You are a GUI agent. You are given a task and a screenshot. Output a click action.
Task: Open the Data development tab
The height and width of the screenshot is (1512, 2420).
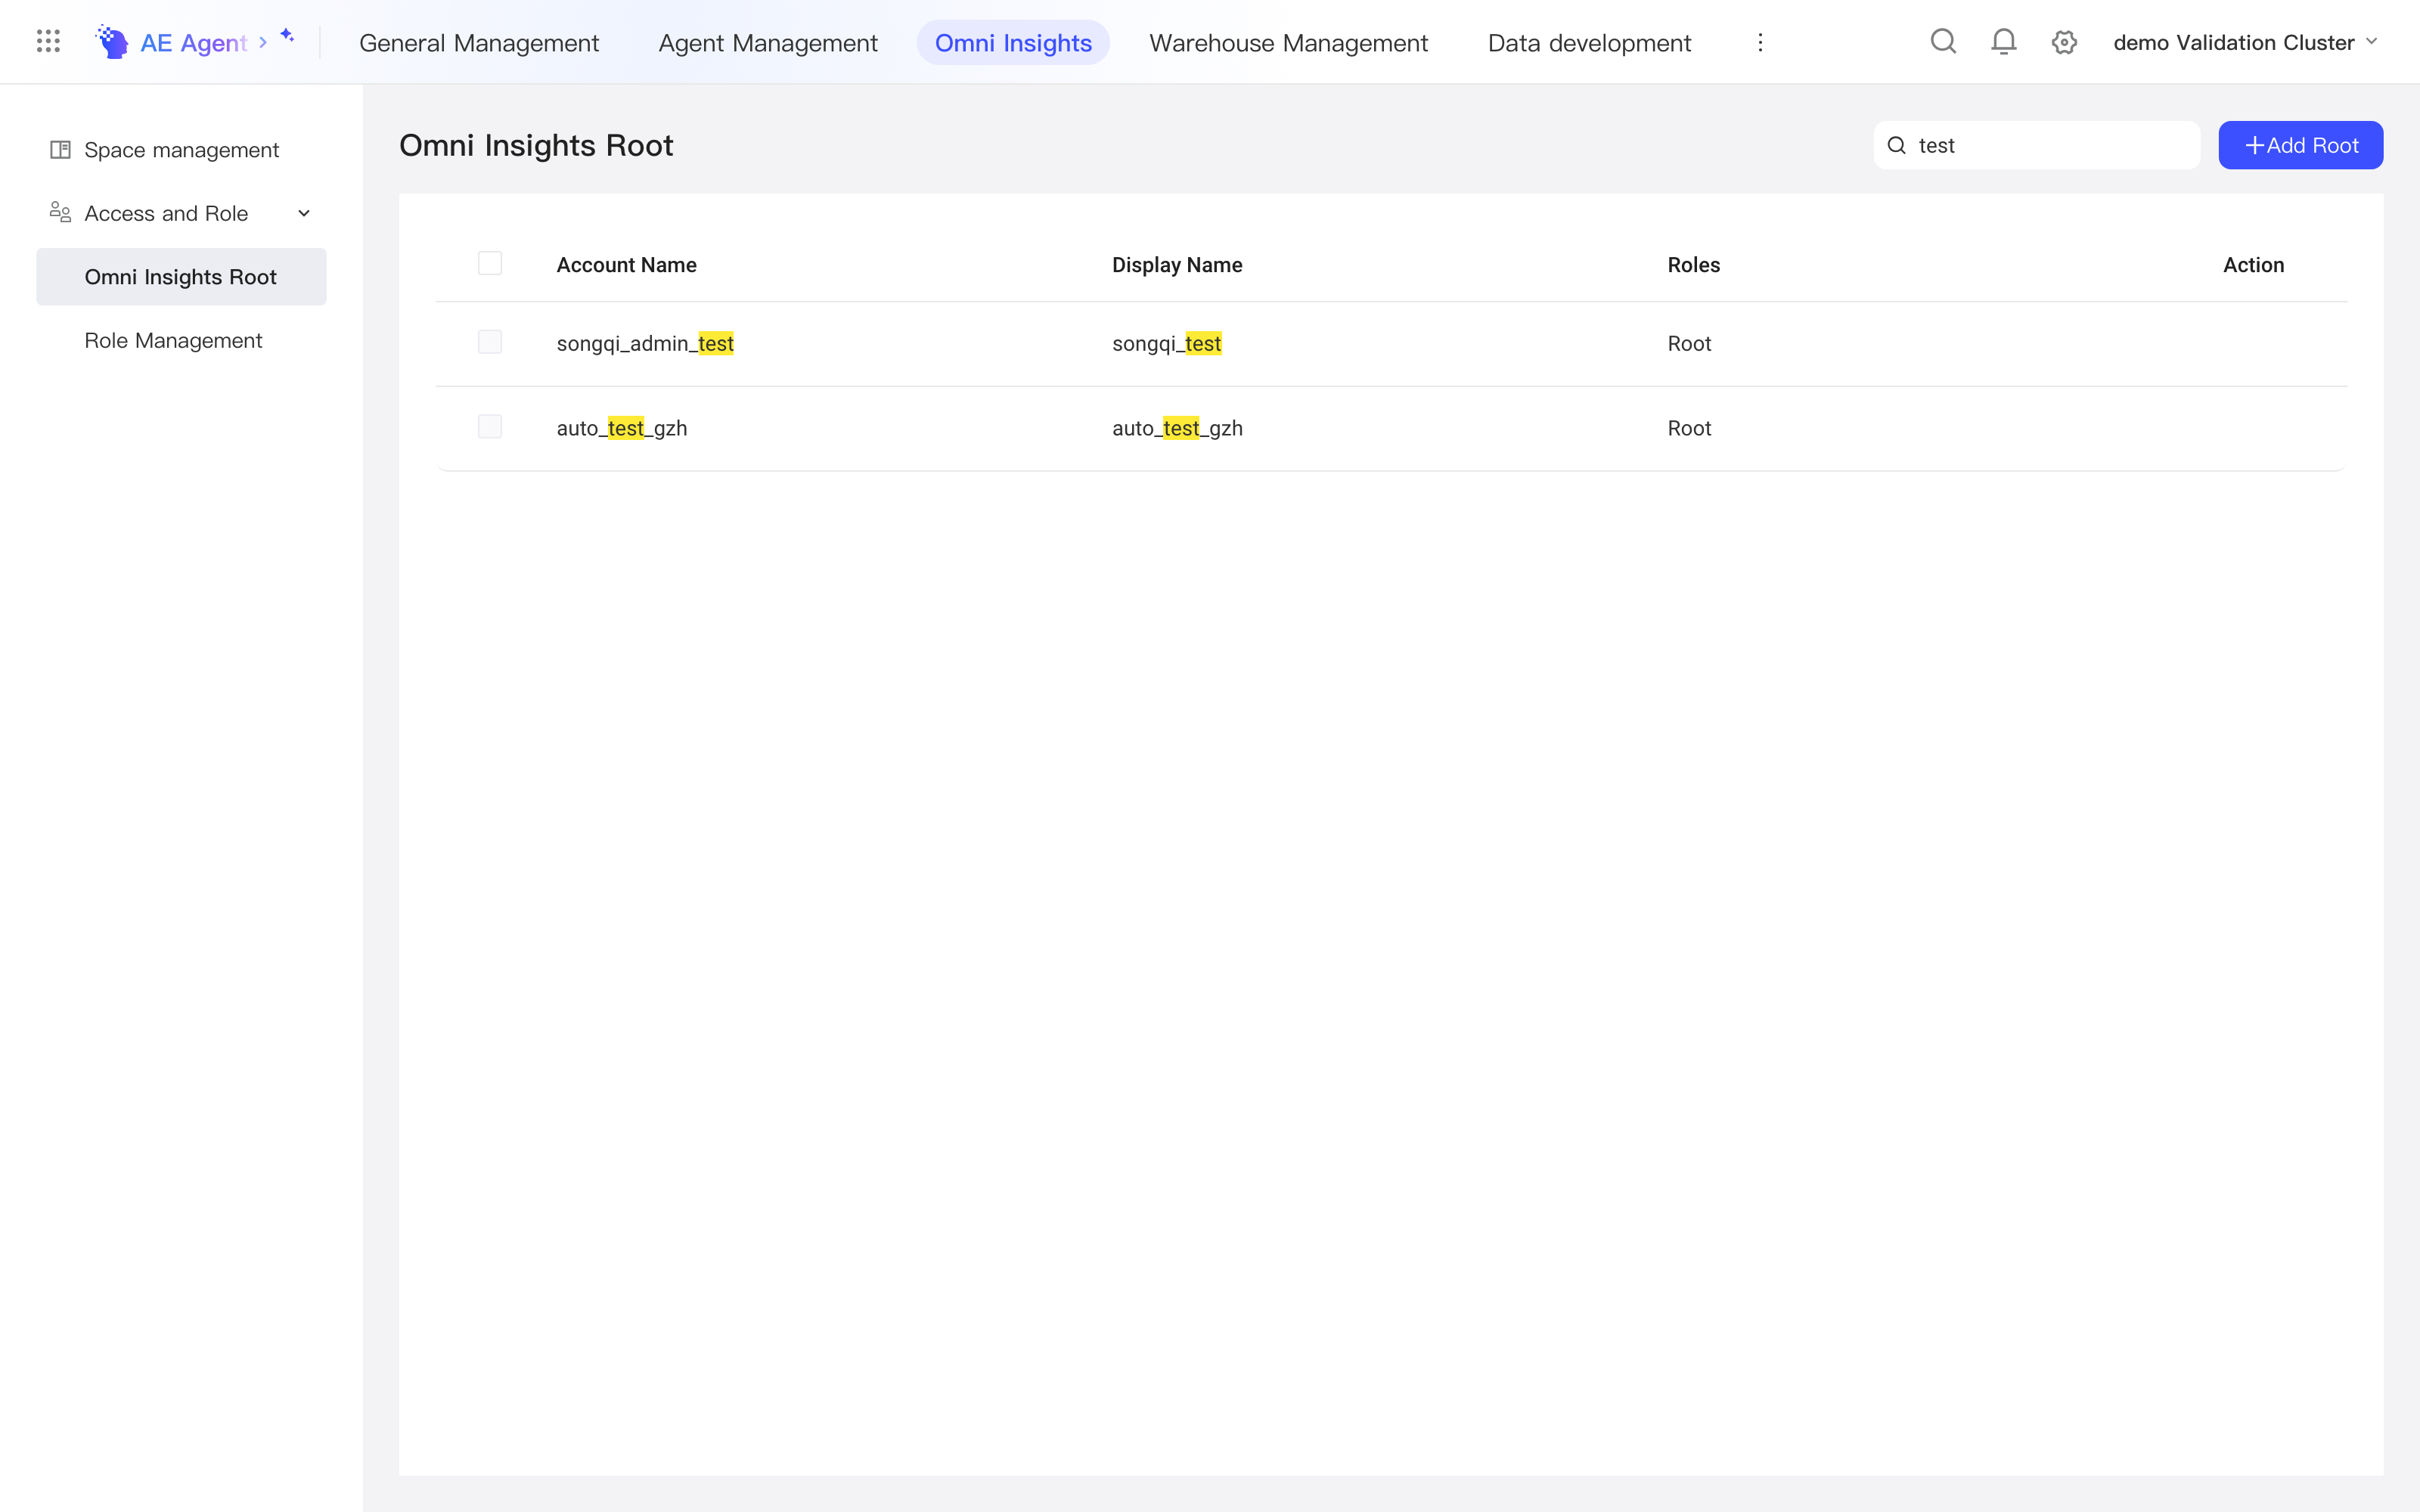[x=1589, y=42]
